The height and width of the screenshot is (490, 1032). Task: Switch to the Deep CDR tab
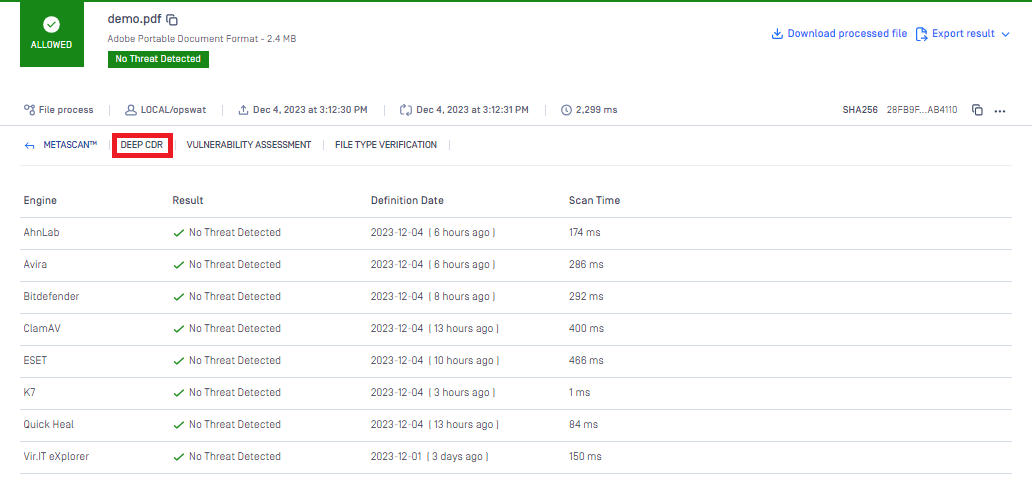(142, 145)
